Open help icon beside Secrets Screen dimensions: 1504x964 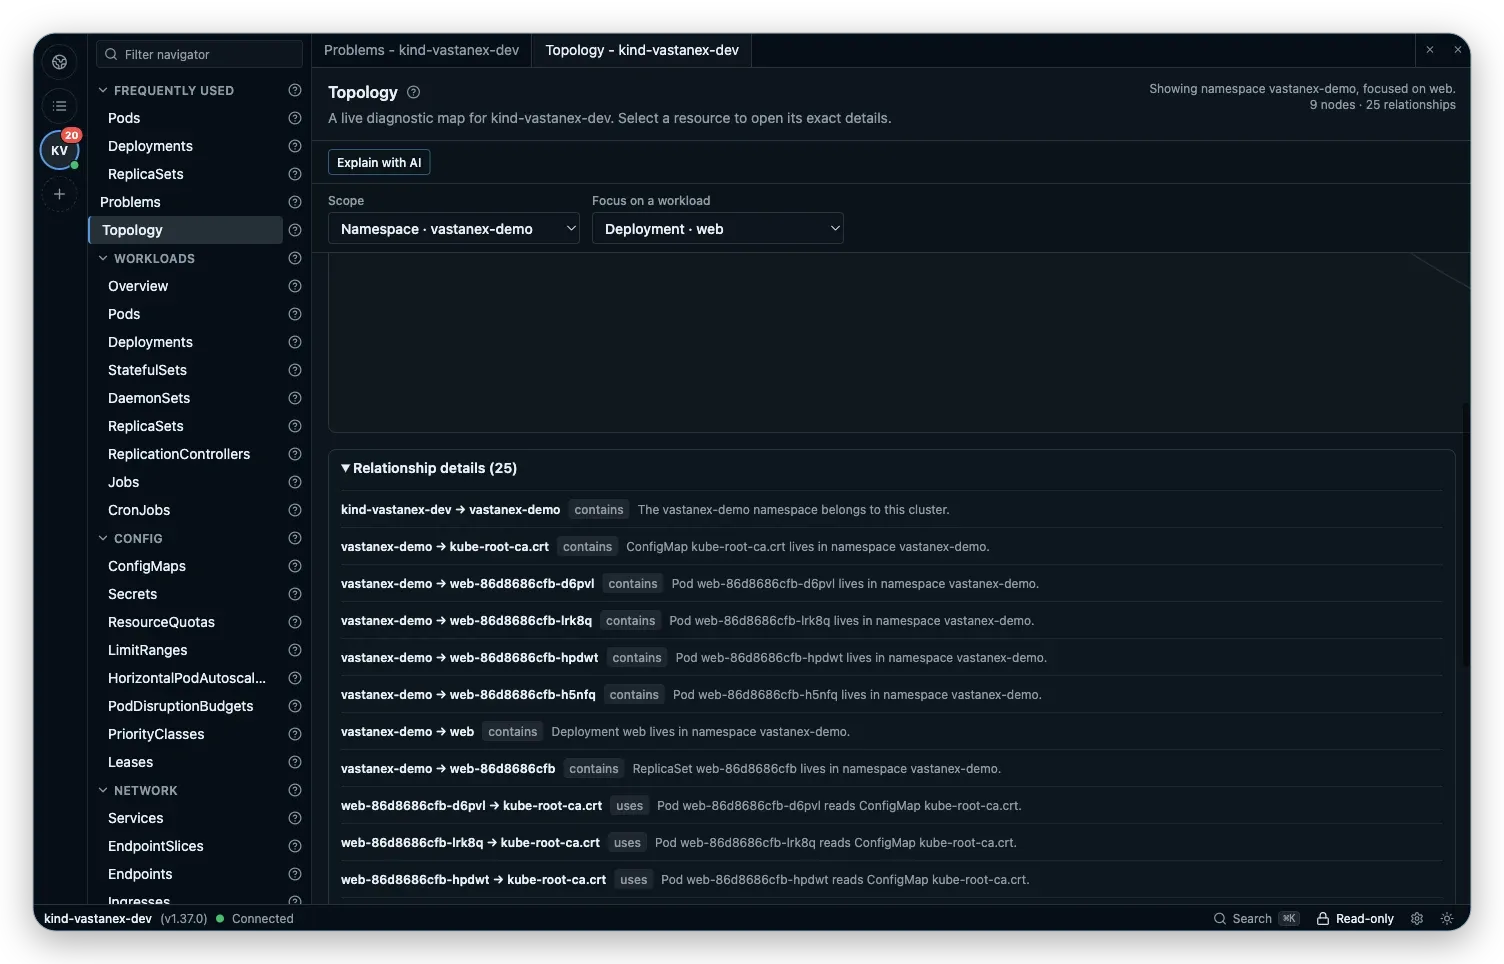(294, 594)
